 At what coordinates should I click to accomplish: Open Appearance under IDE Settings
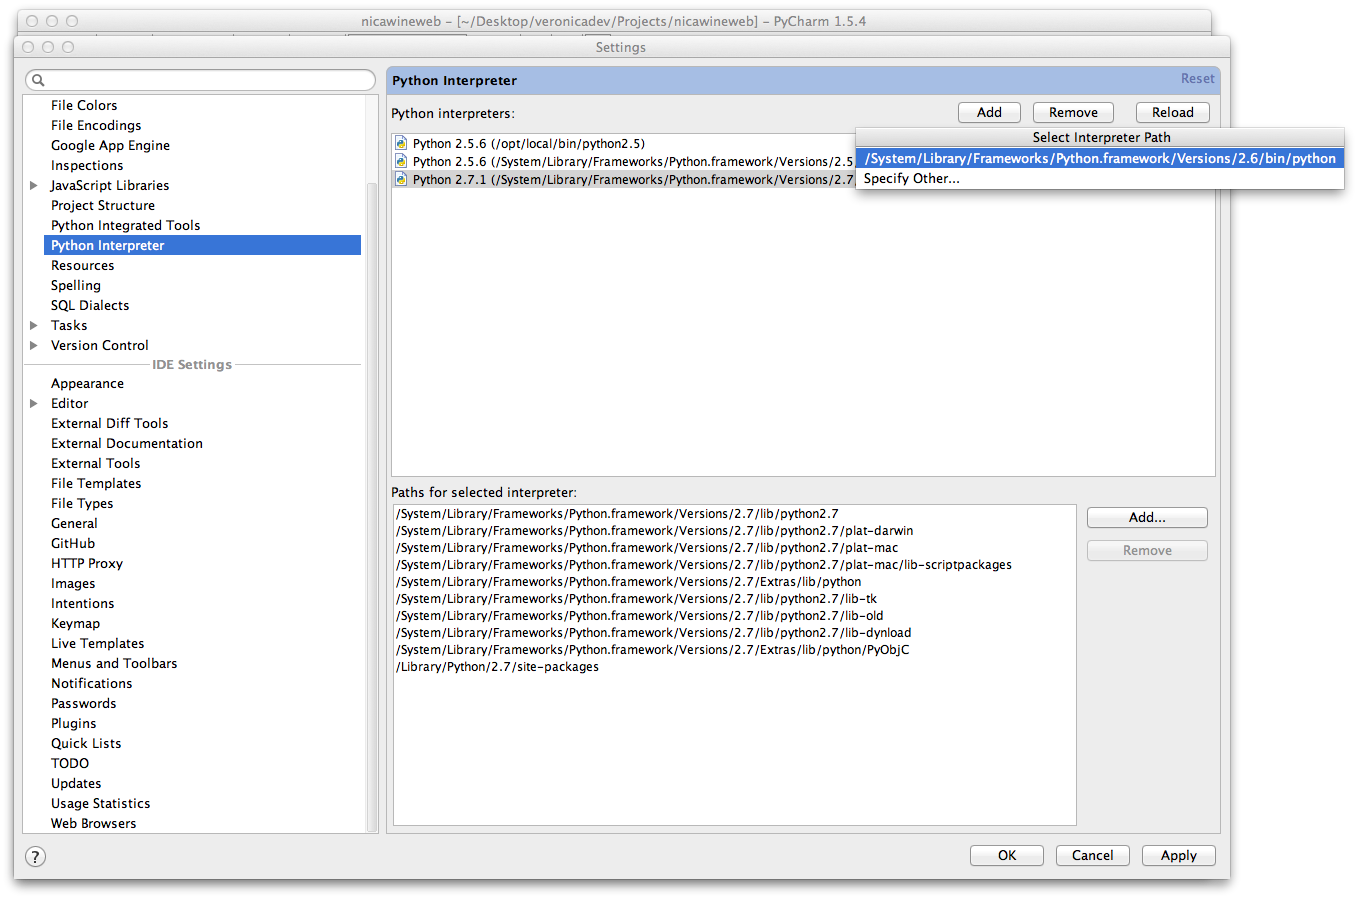tap(88, 383)
